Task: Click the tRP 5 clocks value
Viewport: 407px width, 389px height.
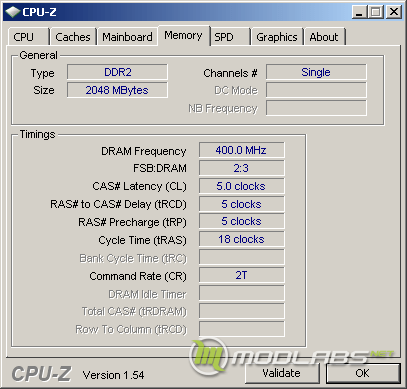Action: (x=242, y=221)
